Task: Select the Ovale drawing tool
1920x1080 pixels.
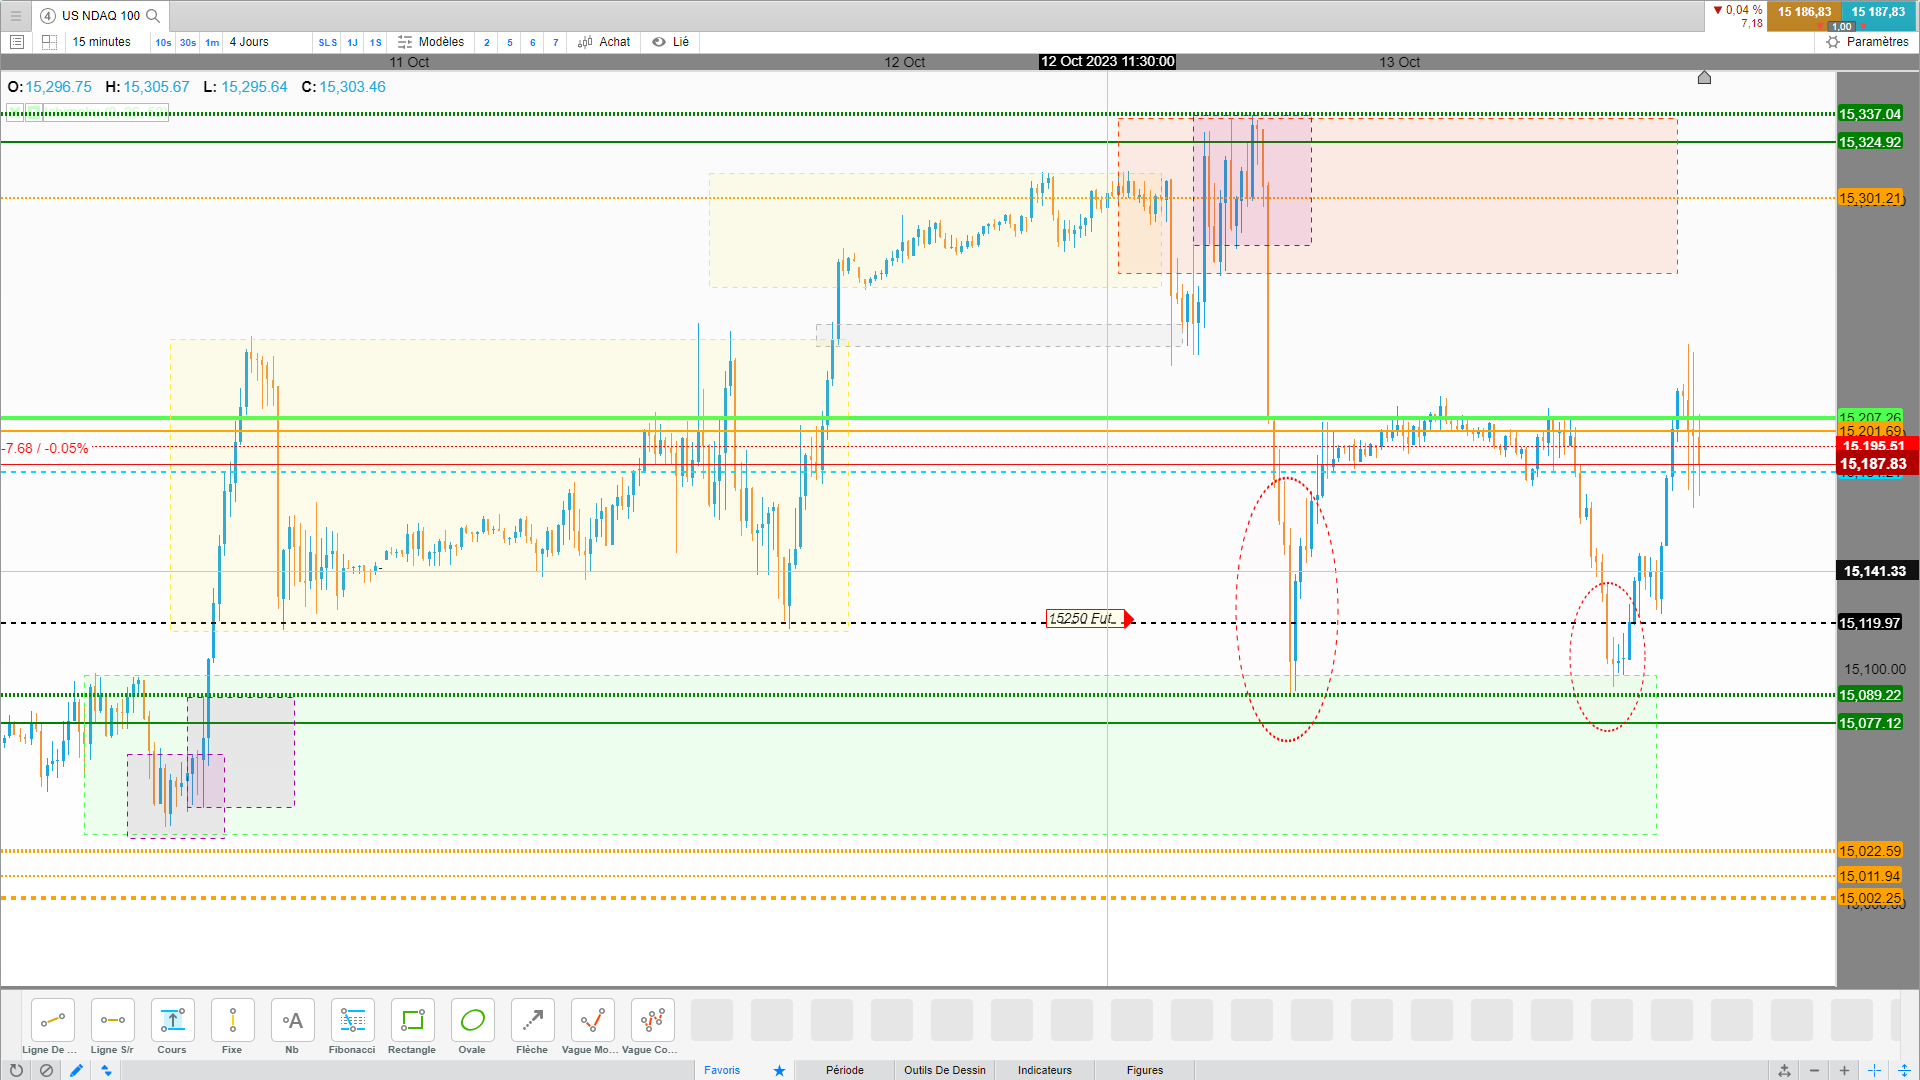Action: click(x=472, y=1021)
